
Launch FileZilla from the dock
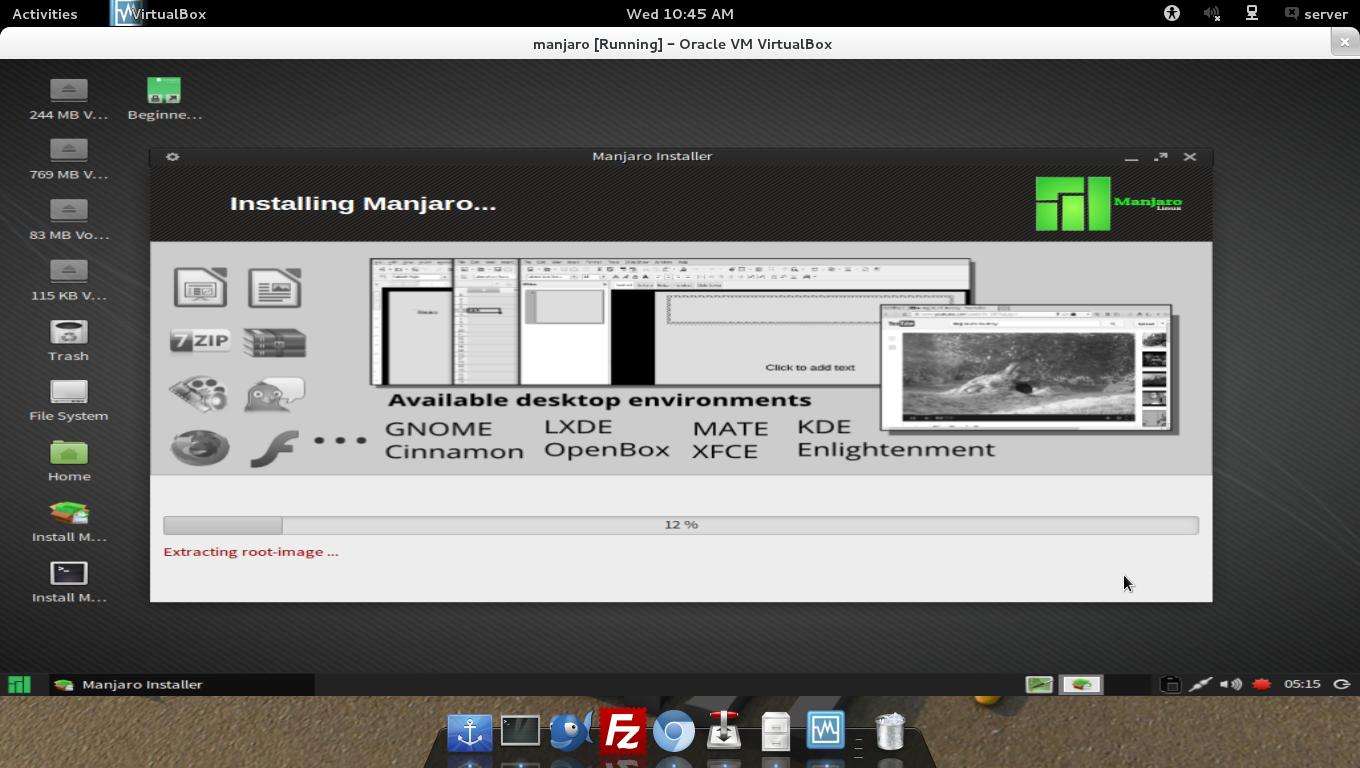point(622,732)
